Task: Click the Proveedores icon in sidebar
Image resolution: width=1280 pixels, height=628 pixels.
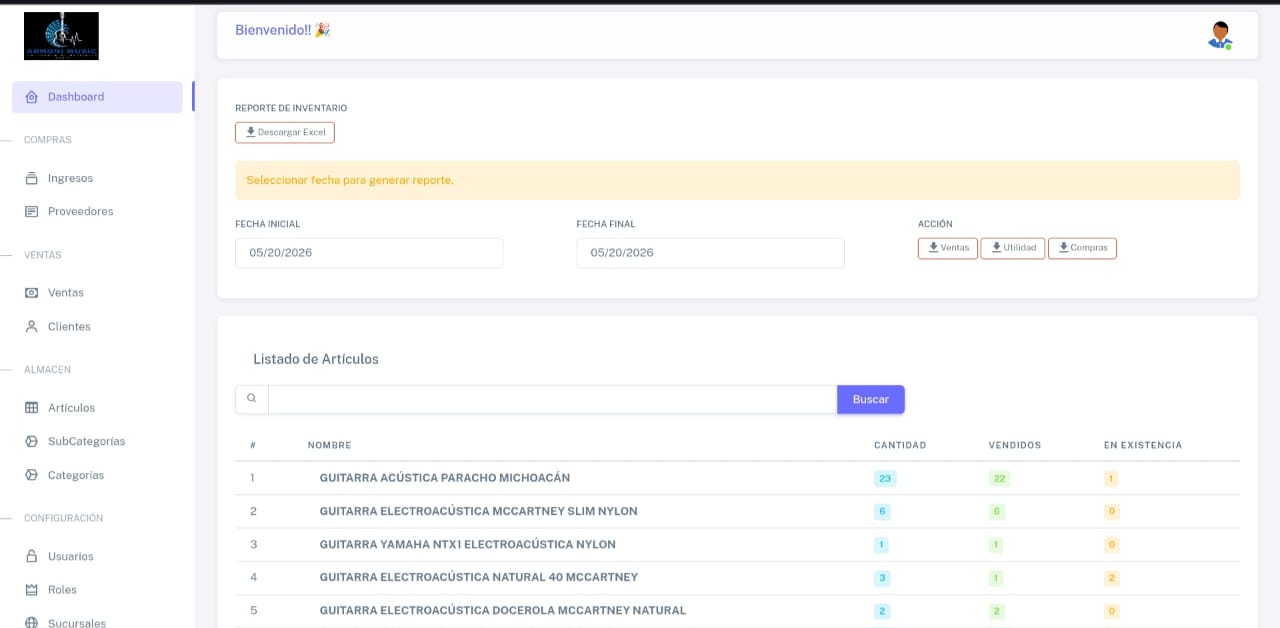Action: (x=31, y=212)
